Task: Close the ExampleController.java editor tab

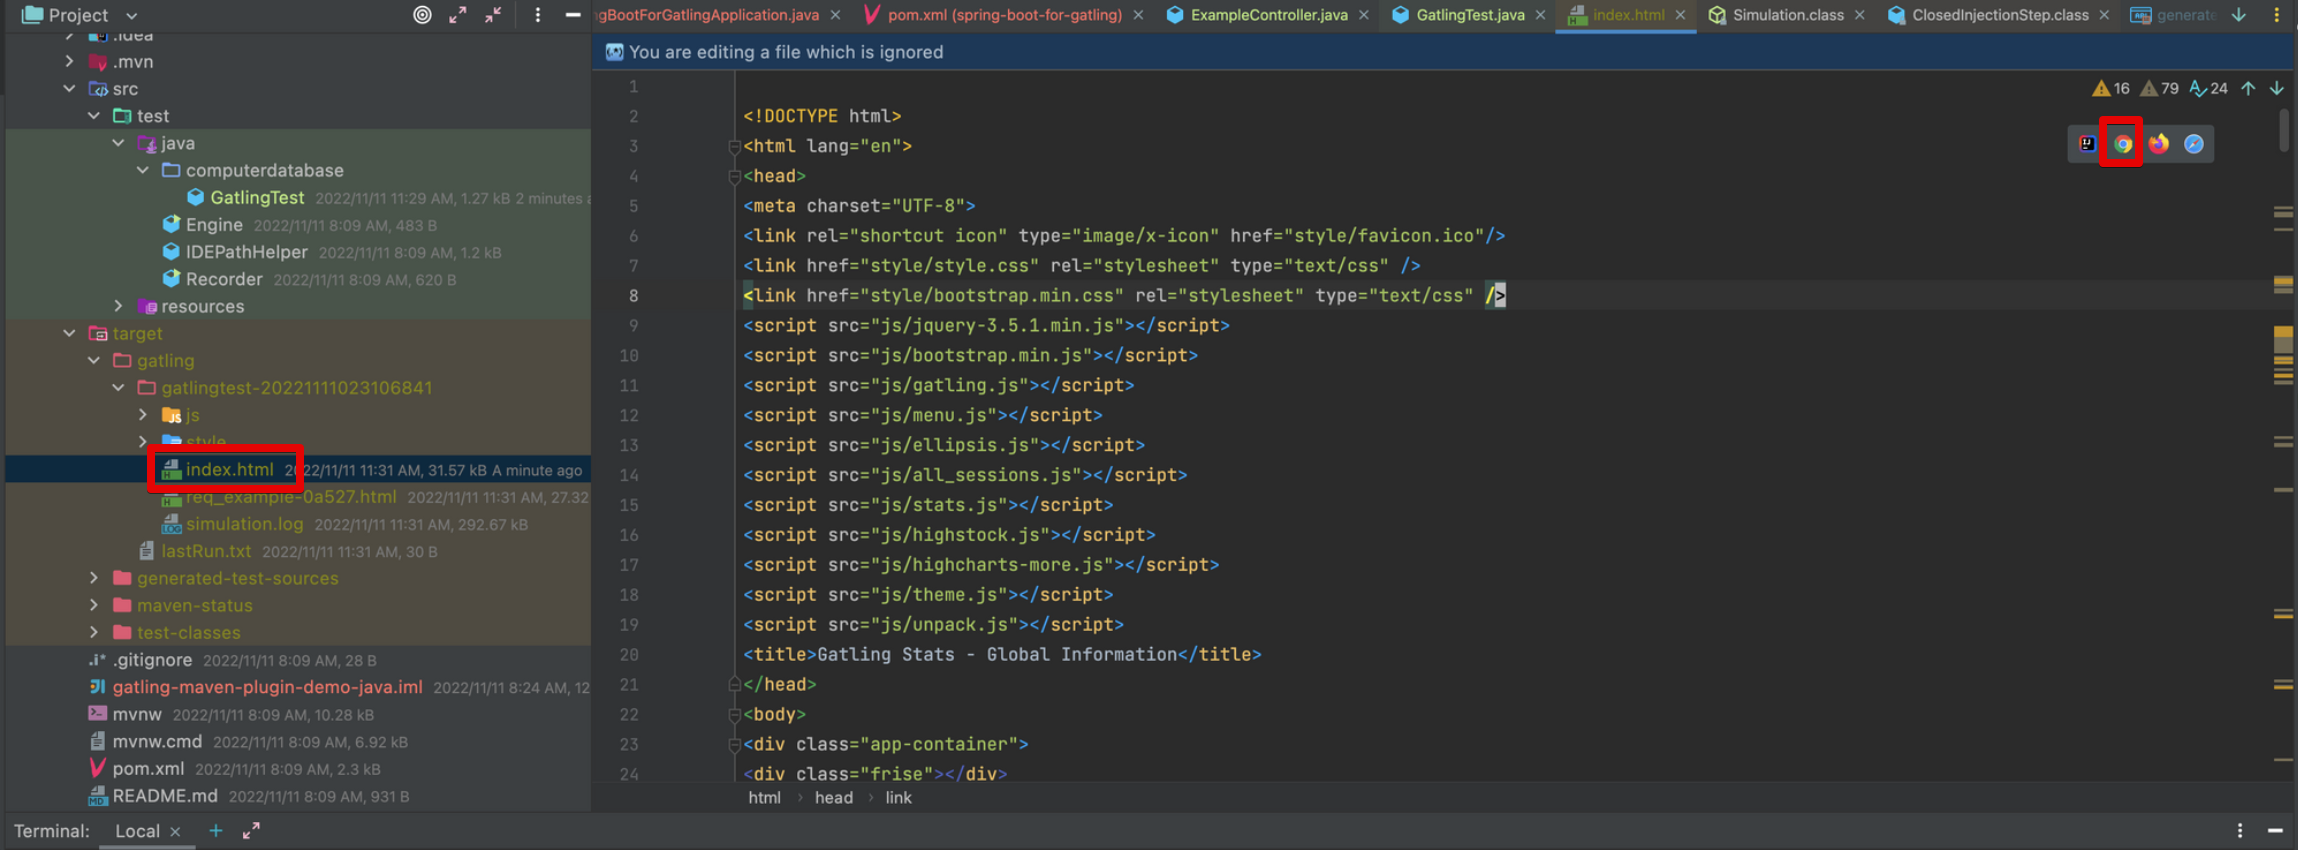Action: [x=1363, y=15]
